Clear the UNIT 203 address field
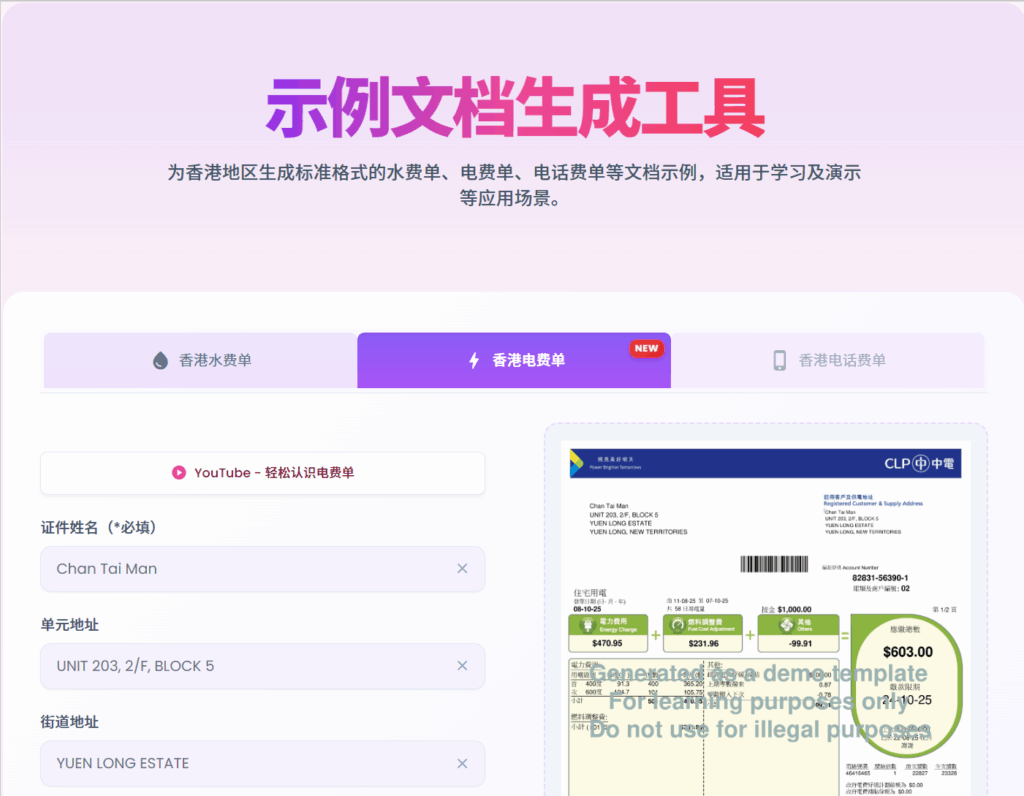 tap(462, 666)
